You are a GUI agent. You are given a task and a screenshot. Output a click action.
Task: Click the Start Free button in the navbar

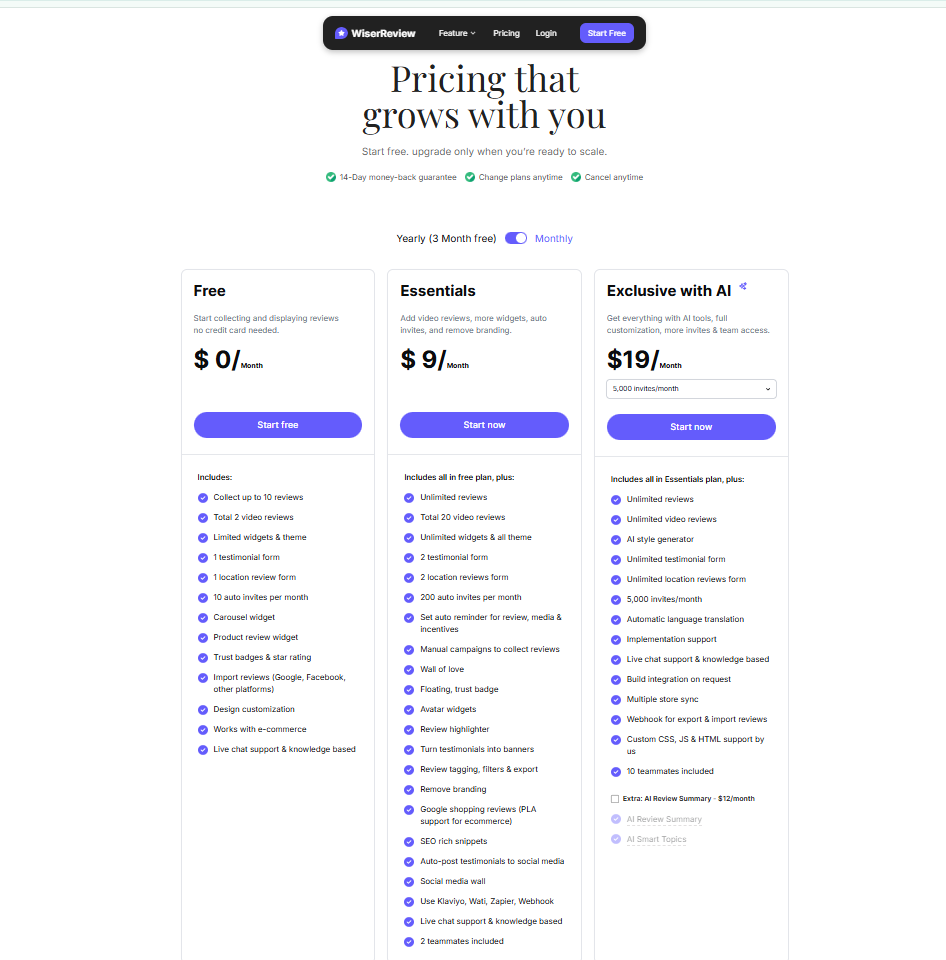coord(607,33)
